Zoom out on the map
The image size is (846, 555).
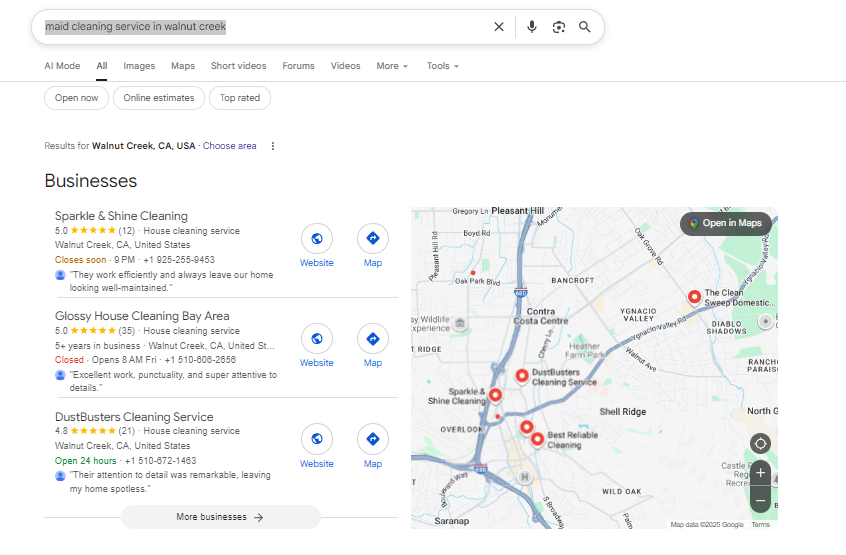(760, 500)
